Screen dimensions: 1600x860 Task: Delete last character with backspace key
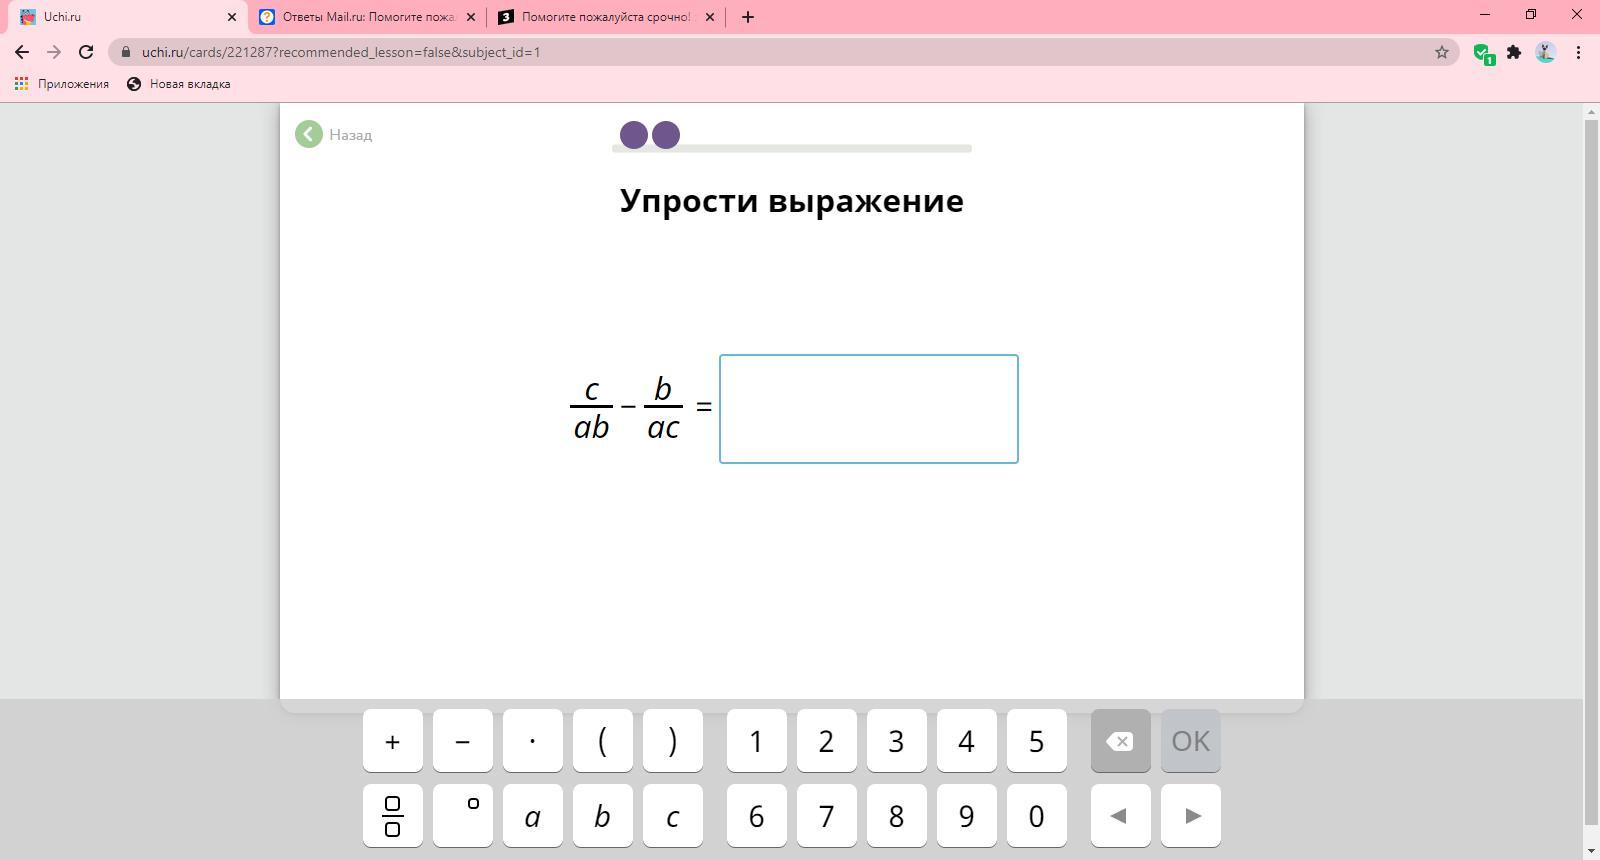click(1121, 741)
